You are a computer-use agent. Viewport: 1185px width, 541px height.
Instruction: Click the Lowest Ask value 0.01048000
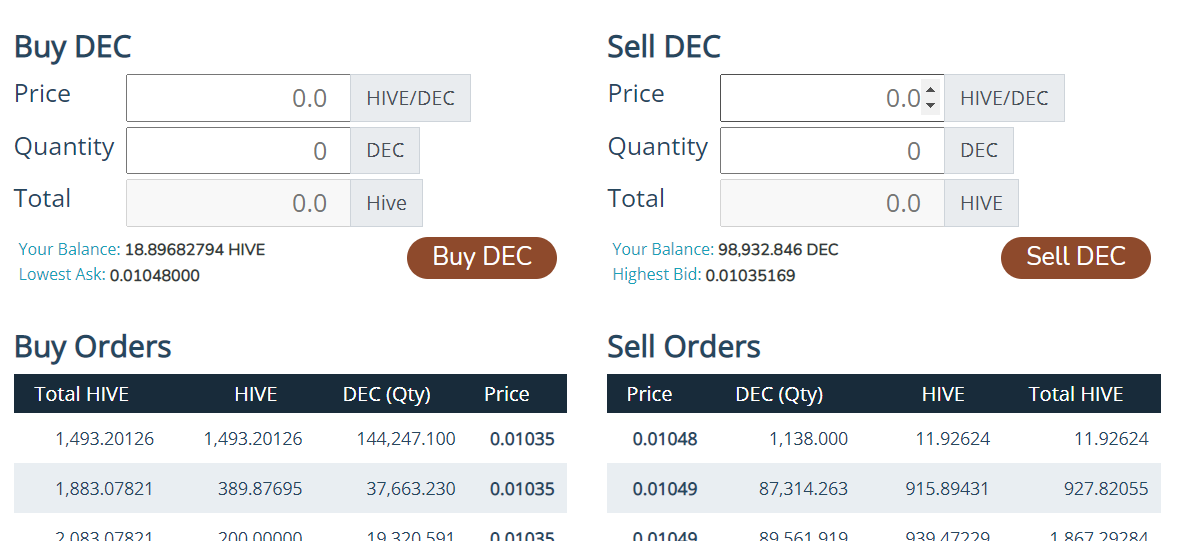(155, 275)
